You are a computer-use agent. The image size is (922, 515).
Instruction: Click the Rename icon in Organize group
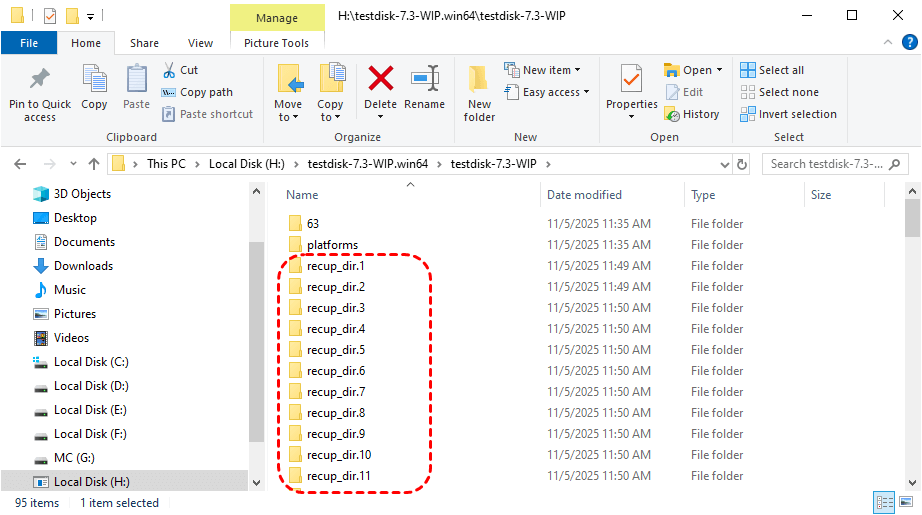424,80
